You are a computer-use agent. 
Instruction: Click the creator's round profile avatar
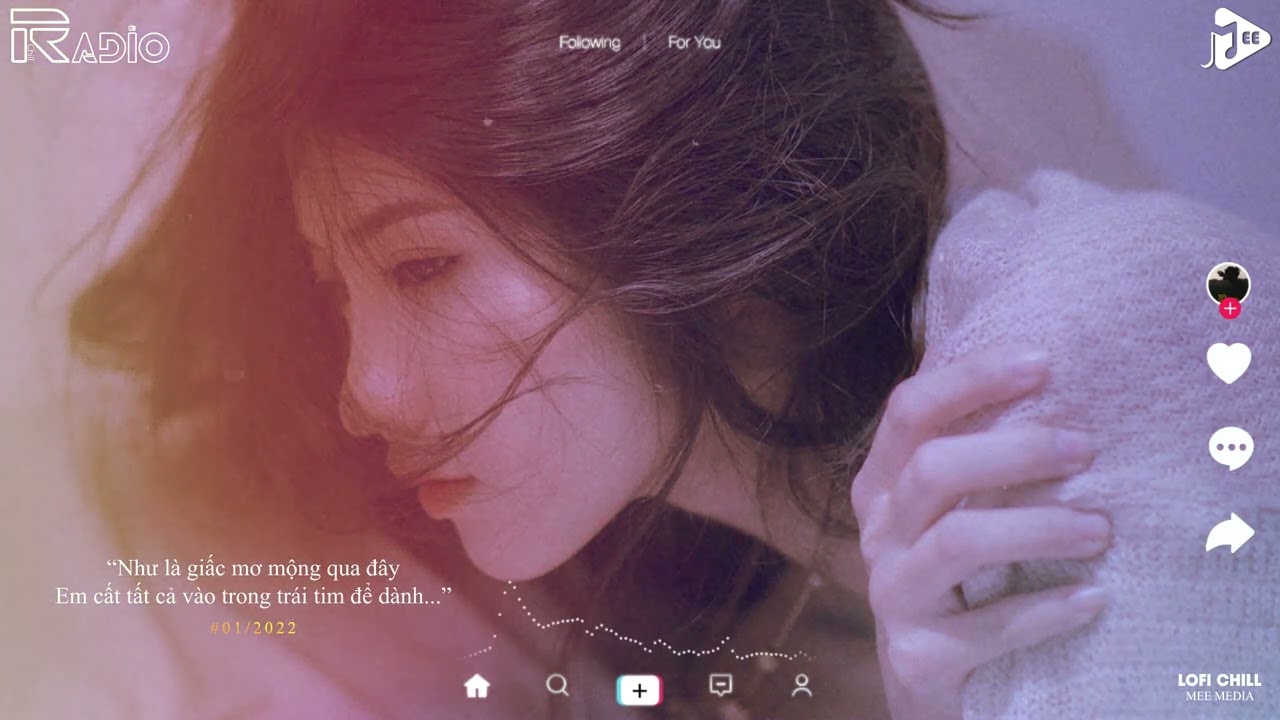pyautogui.click(x=1228, y=284)
